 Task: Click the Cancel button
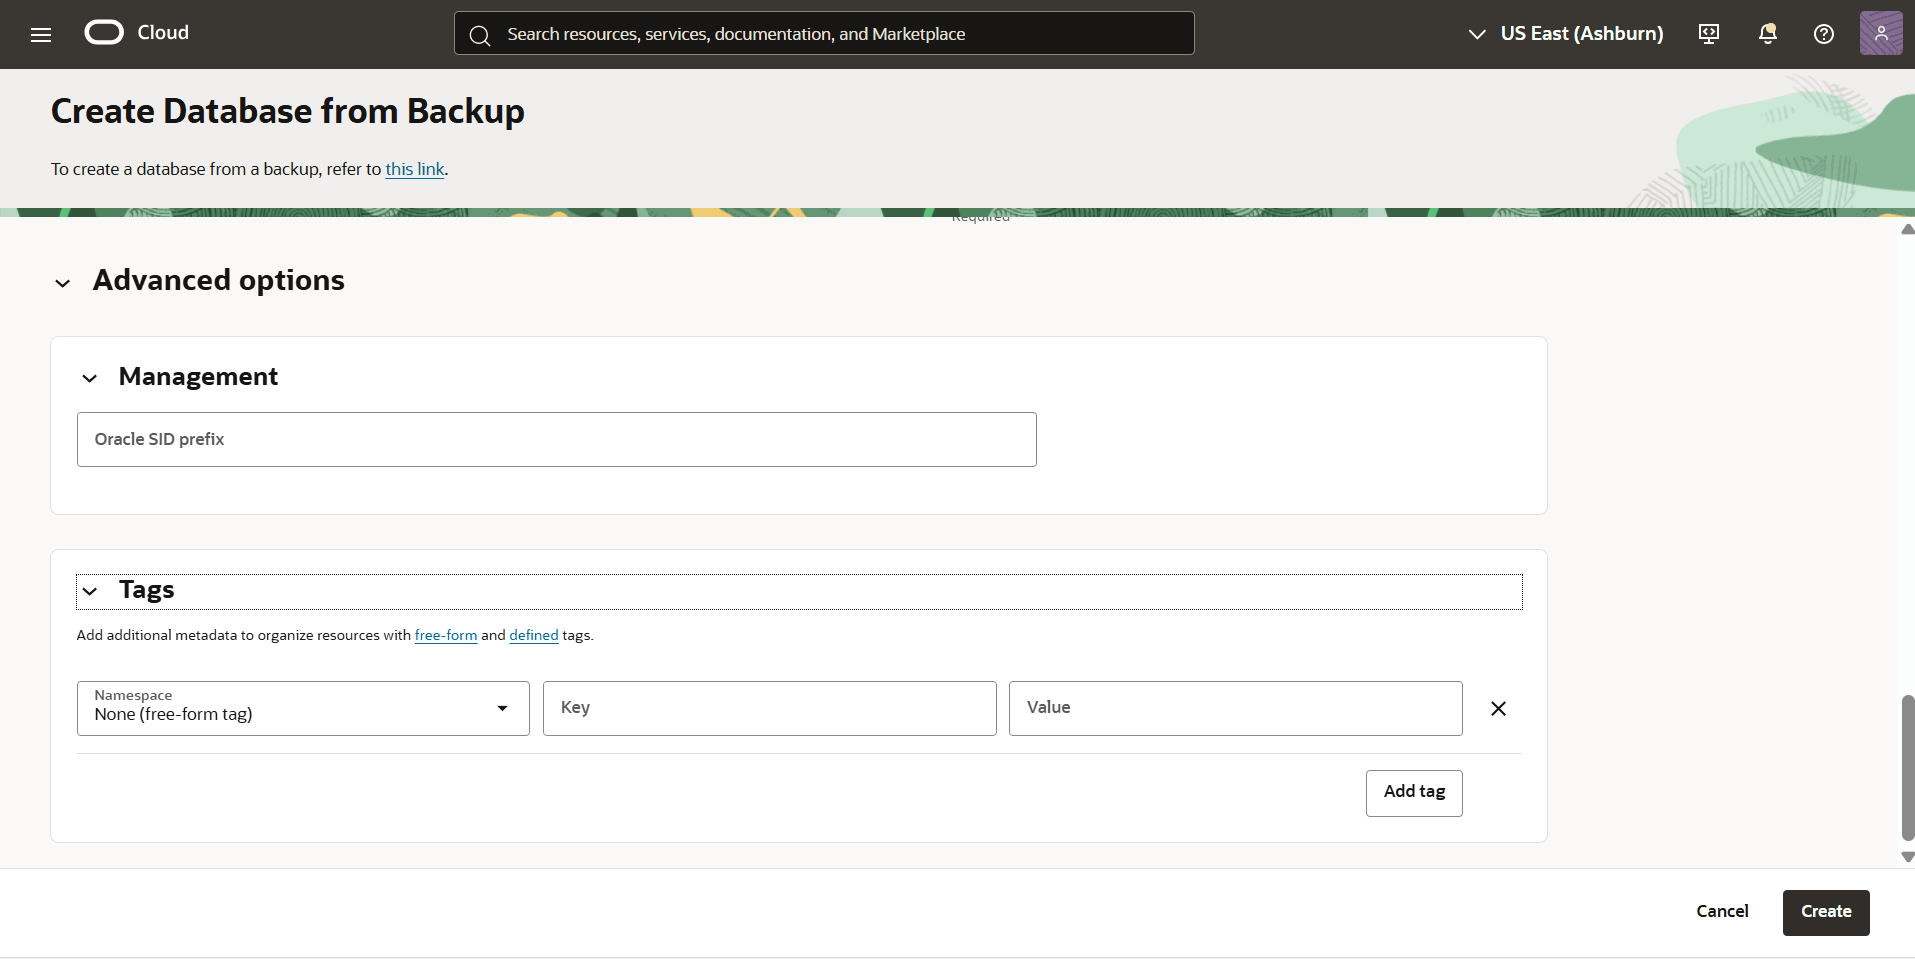pyautogui.click(x=1722, y=911)
